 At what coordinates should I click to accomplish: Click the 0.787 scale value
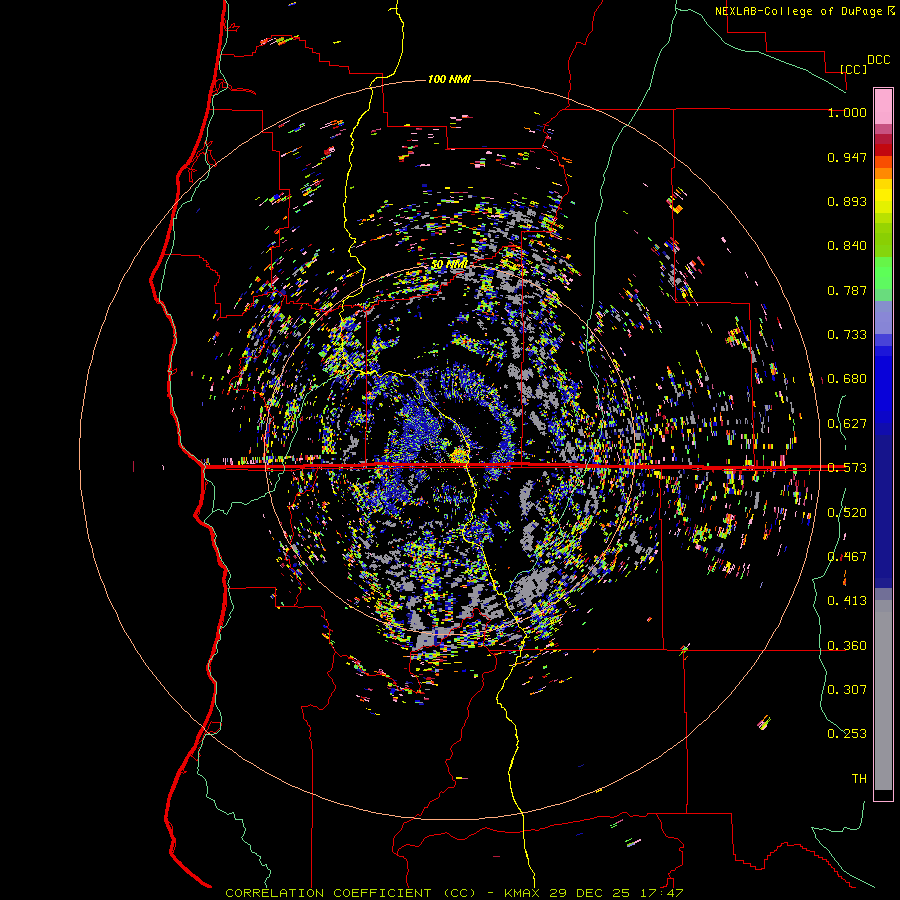point(847,290)
